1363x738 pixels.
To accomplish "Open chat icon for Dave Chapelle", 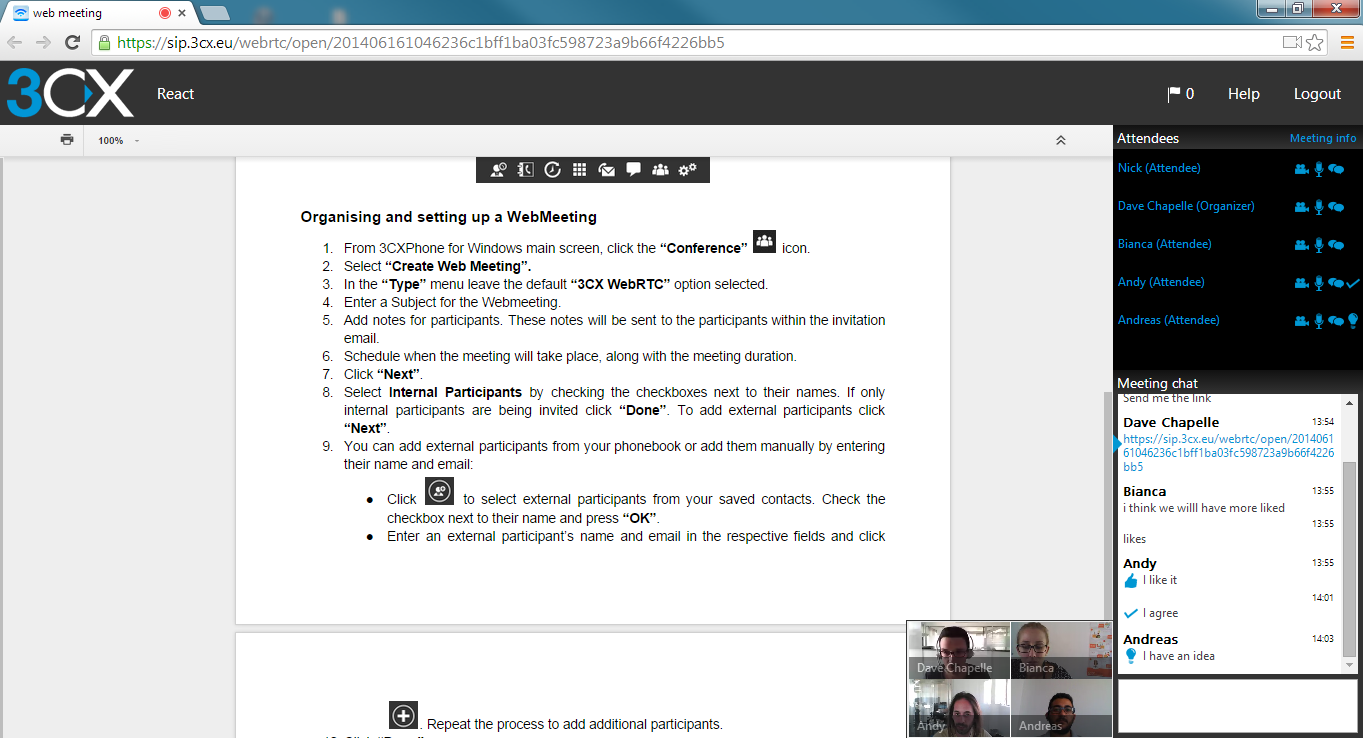I will click(1336, 207).
